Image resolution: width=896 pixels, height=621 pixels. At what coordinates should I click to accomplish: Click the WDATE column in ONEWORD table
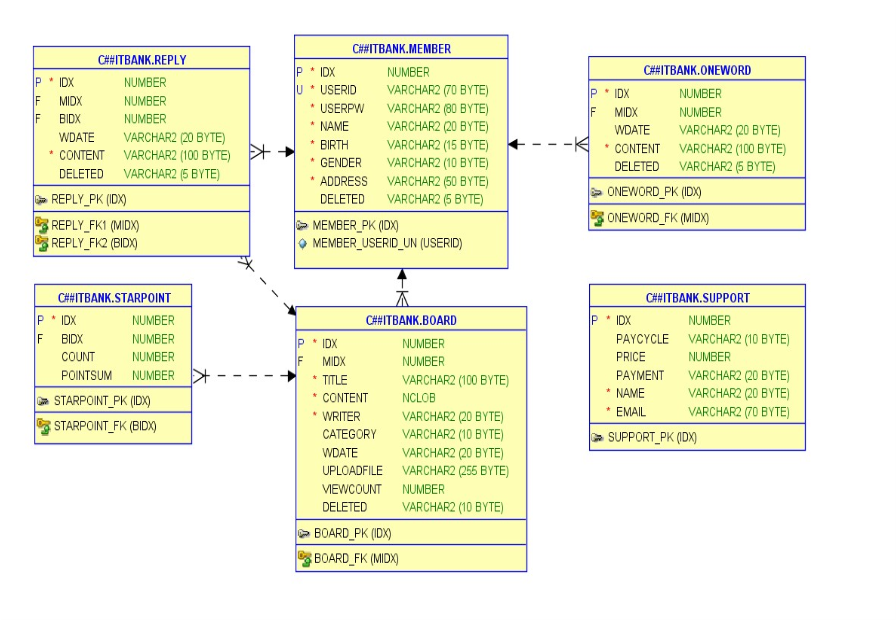(x=632, y=130)
